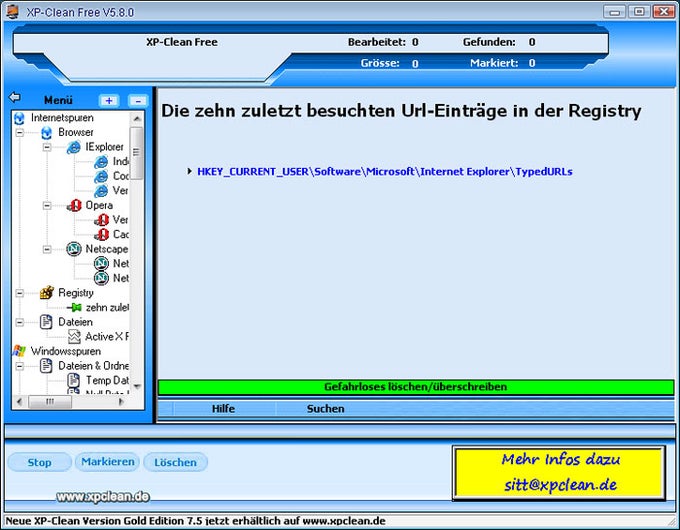
Task: Select the 'zehn zulet' registry tree item
Action: [x=107, y=308]
